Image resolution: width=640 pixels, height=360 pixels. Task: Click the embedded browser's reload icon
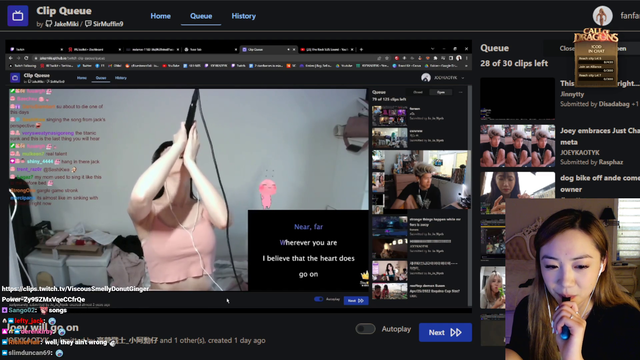click(26, 58)
